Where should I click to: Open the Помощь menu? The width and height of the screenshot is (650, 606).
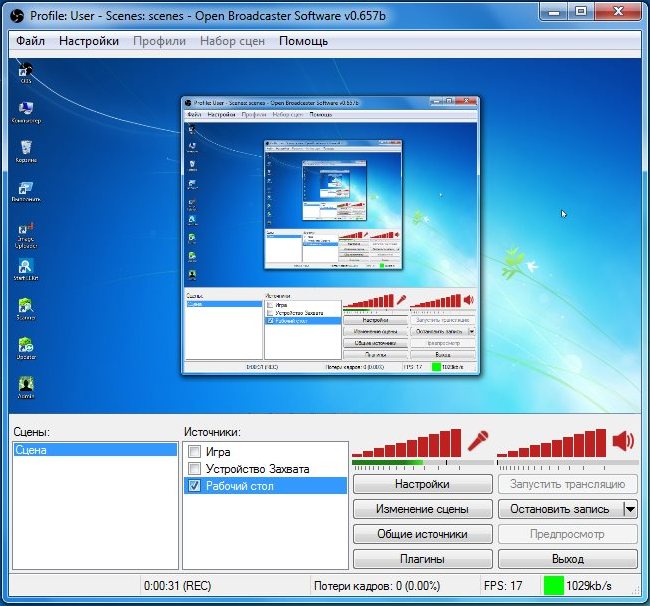tap(303, 41)
